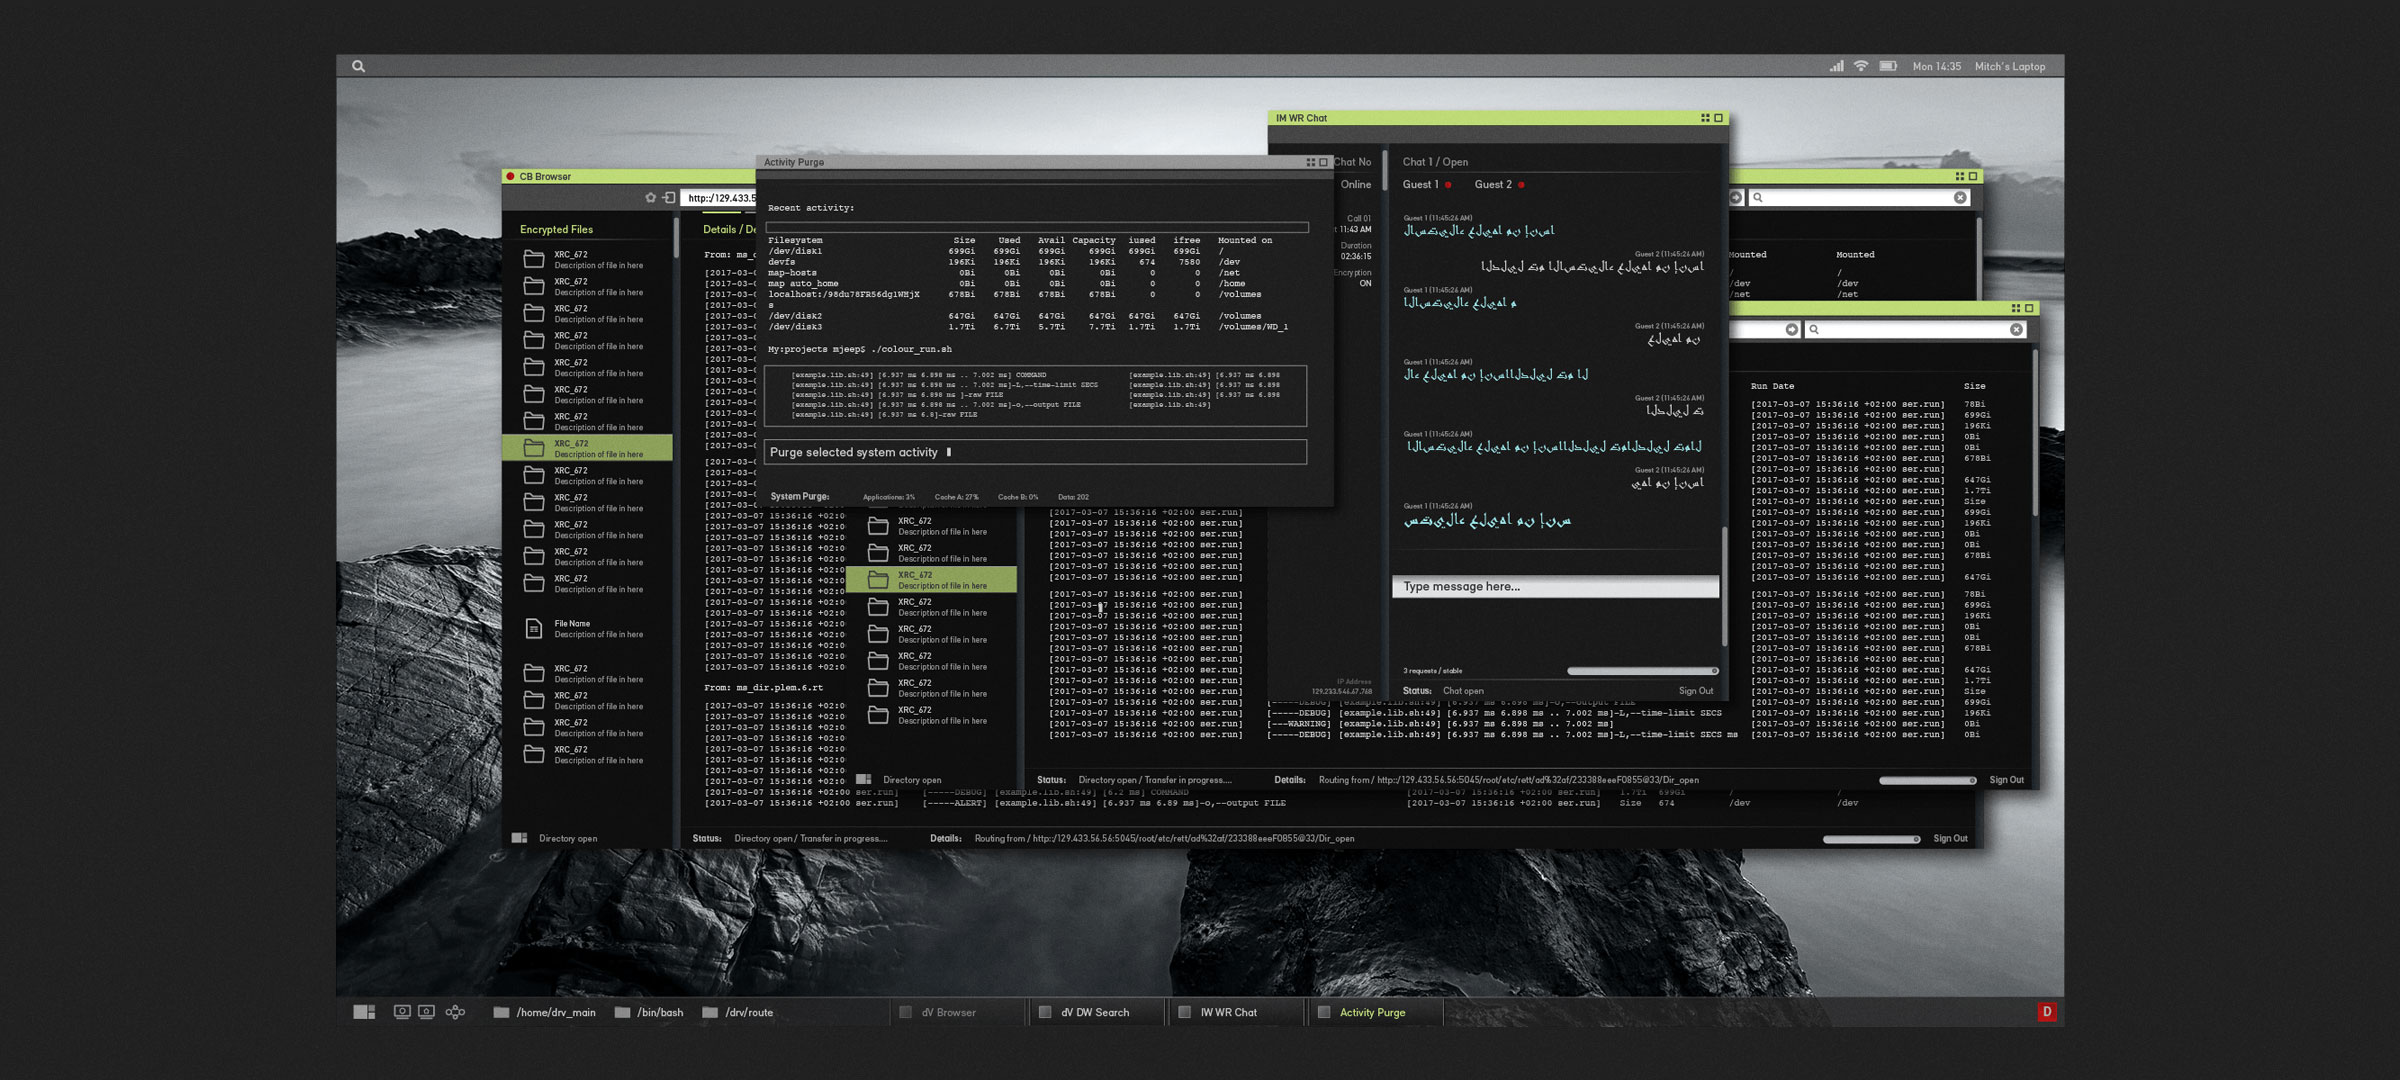Click the login arrow icon in CB Browser
The width and height of the screenshot is (2400, 1080).
tap(669, 198)
